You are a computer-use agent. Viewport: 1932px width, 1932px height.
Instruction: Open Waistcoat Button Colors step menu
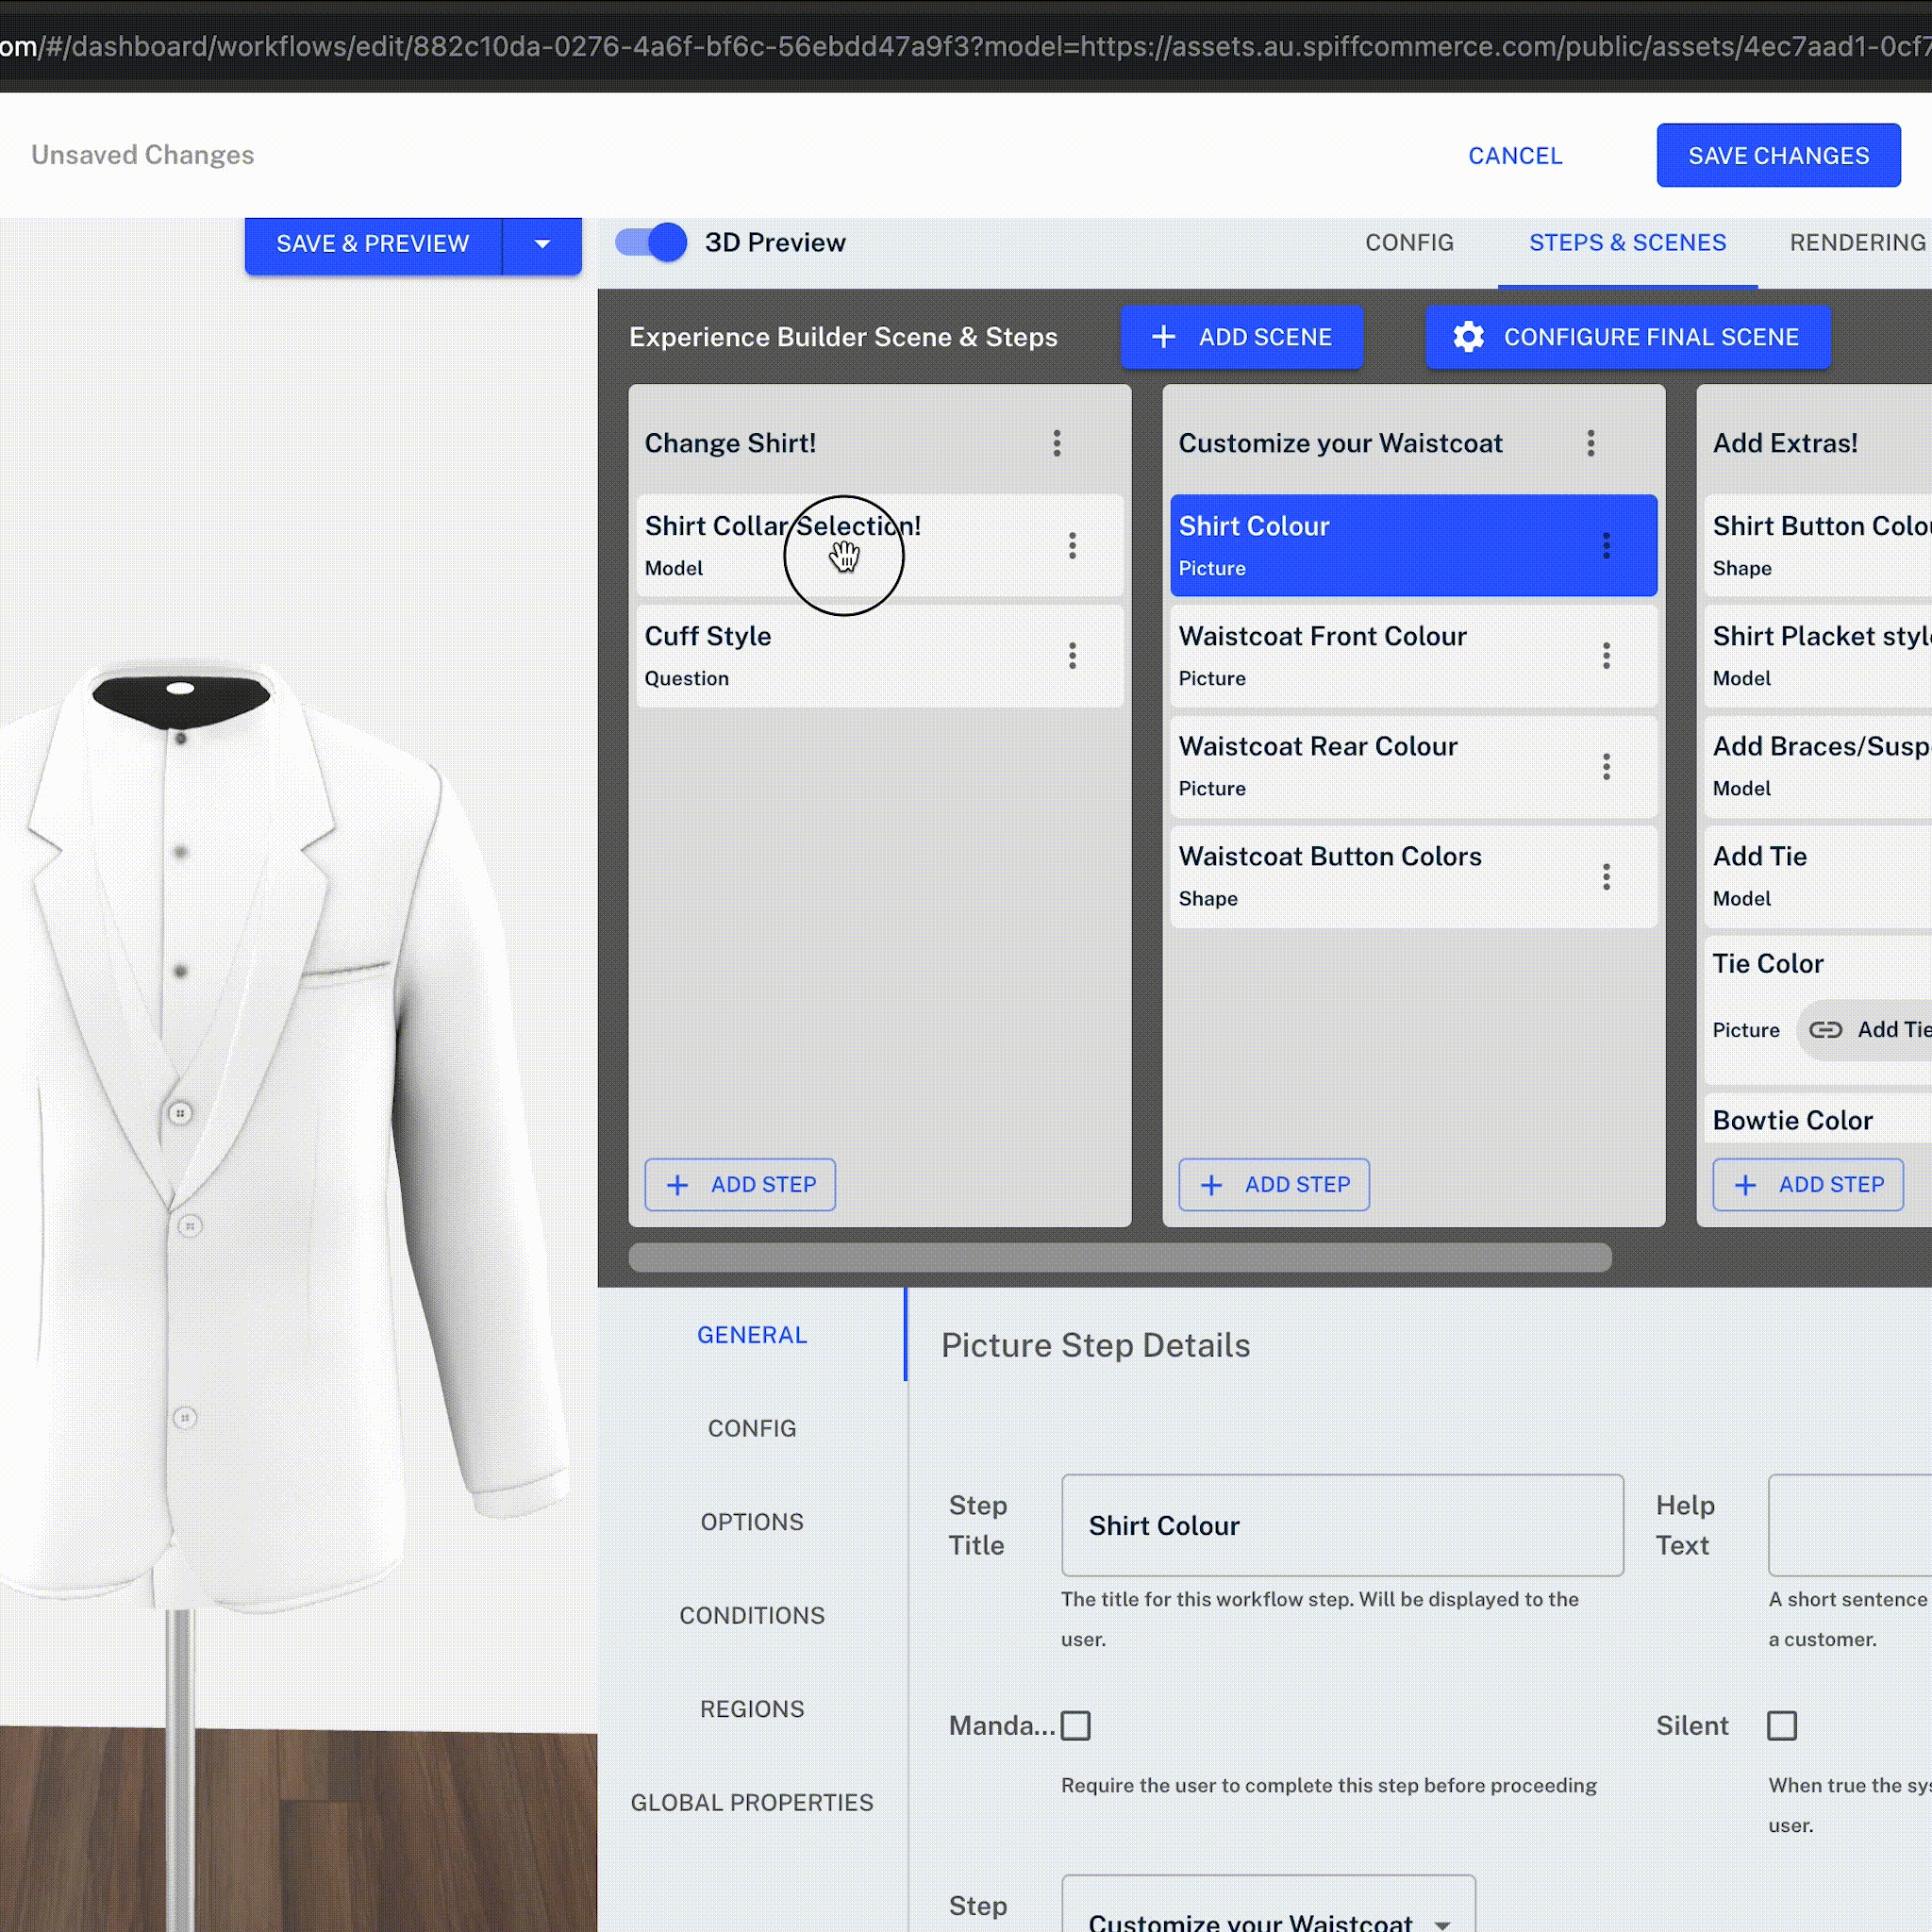click(x=1606, y=876)
